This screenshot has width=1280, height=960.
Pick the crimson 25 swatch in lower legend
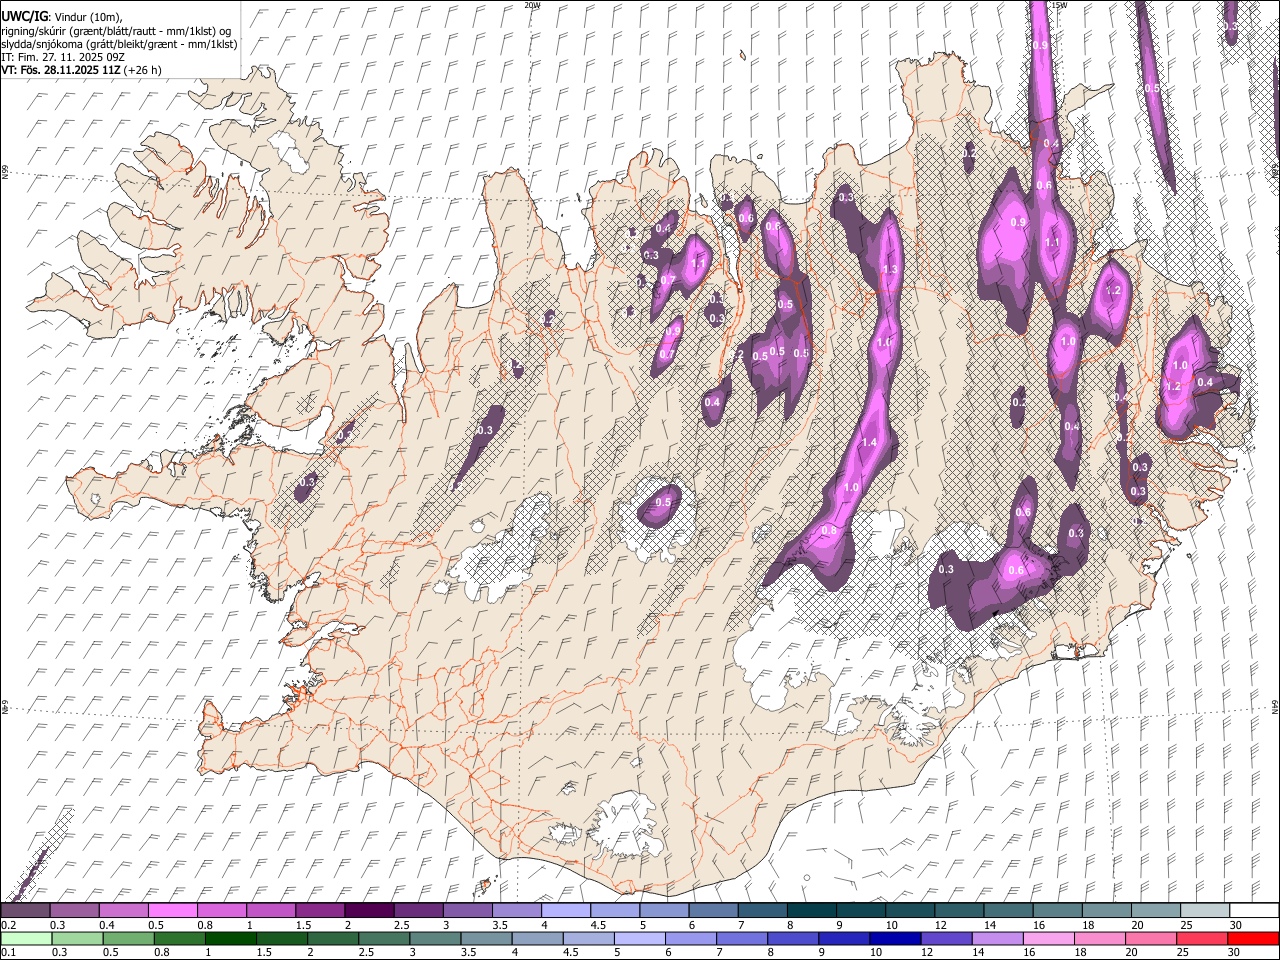(1202, 938)
